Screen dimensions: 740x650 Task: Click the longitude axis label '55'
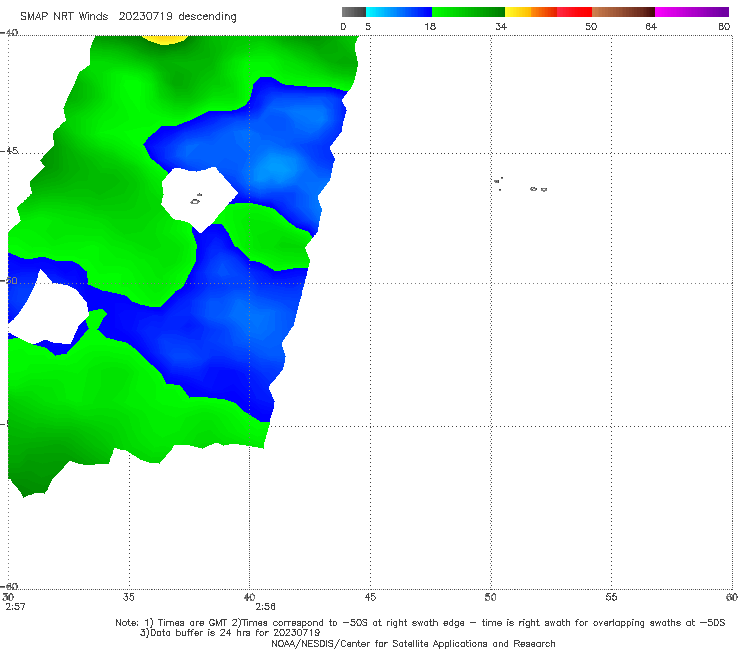pos(611,597)
